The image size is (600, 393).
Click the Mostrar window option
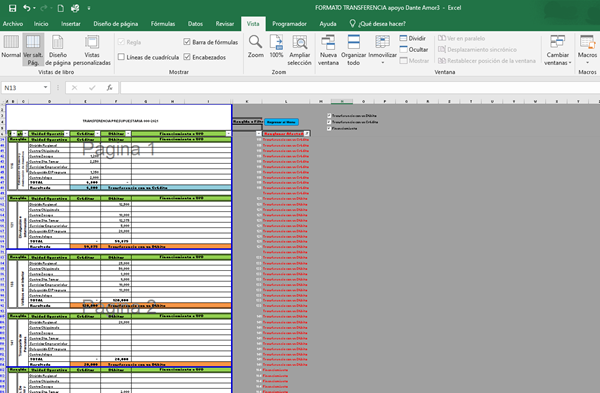pos(414,60)
